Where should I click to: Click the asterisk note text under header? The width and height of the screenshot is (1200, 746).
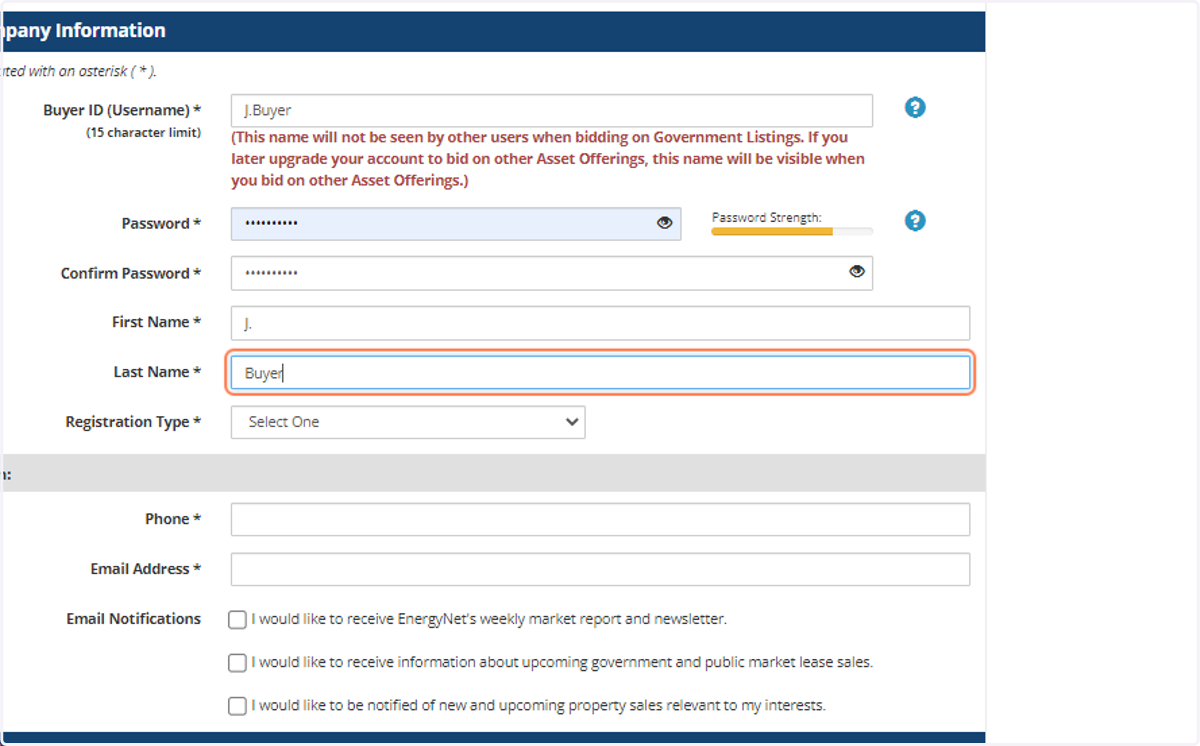click(79, 71)
